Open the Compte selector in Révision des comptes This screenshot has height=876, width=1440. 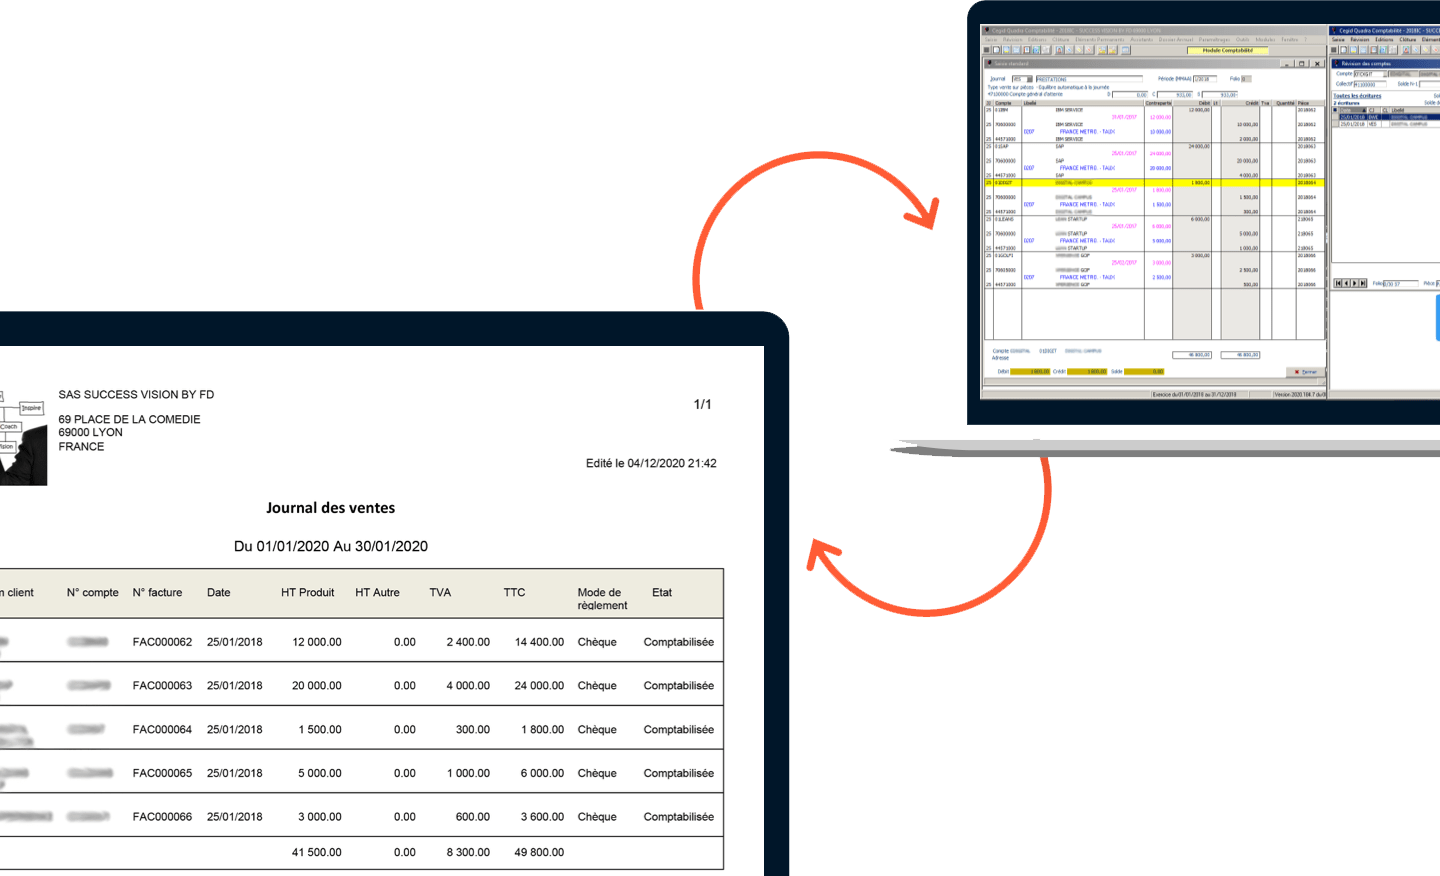point(1385,74)
